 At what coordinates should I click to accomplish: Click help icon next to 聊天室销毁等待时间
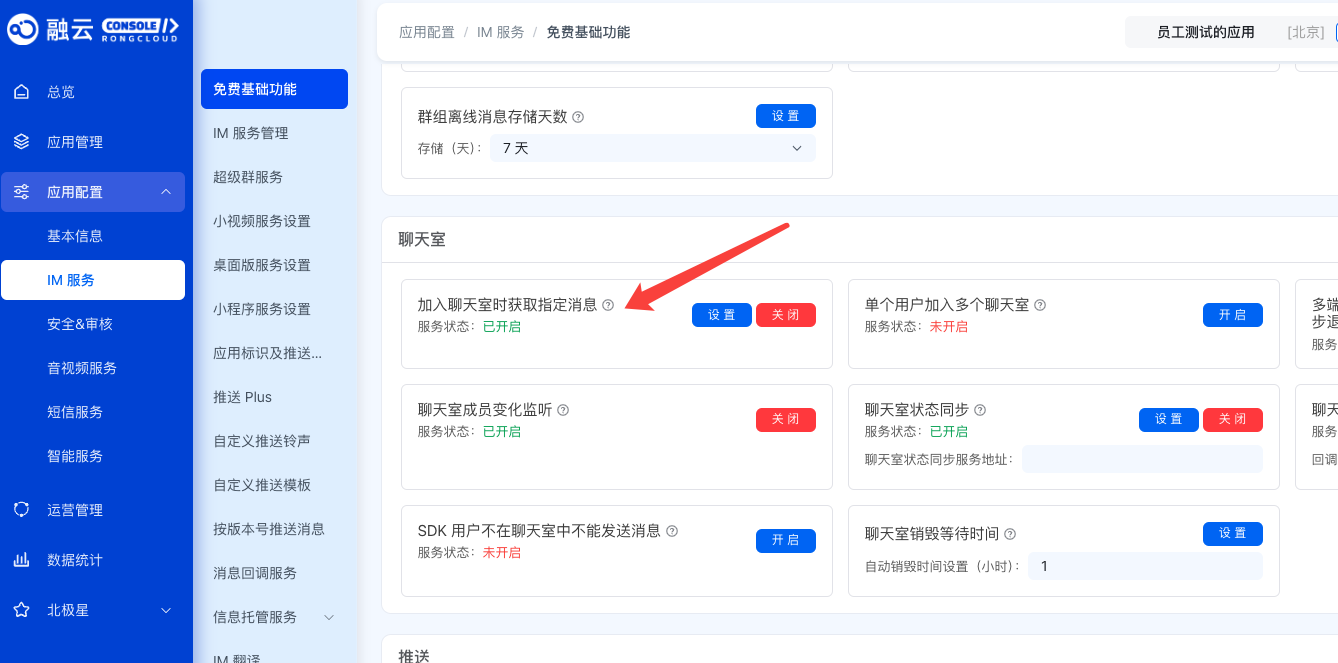click(1010, 534)
